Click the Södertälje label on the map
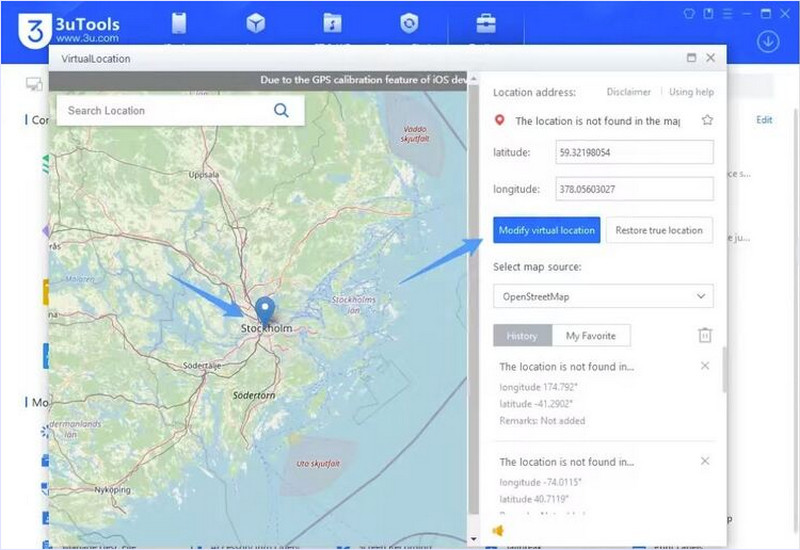This screenshot has height=550, width=800. tap(202, 366)
